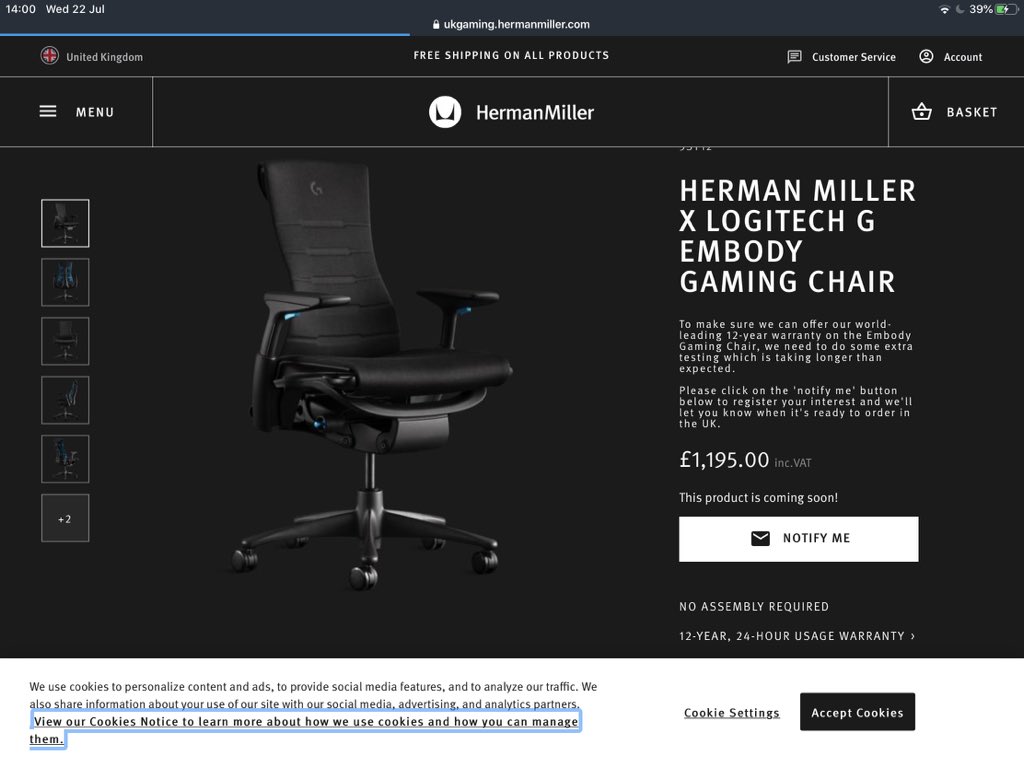Open the View our Cookies Notice link

(x=306, y=729)
